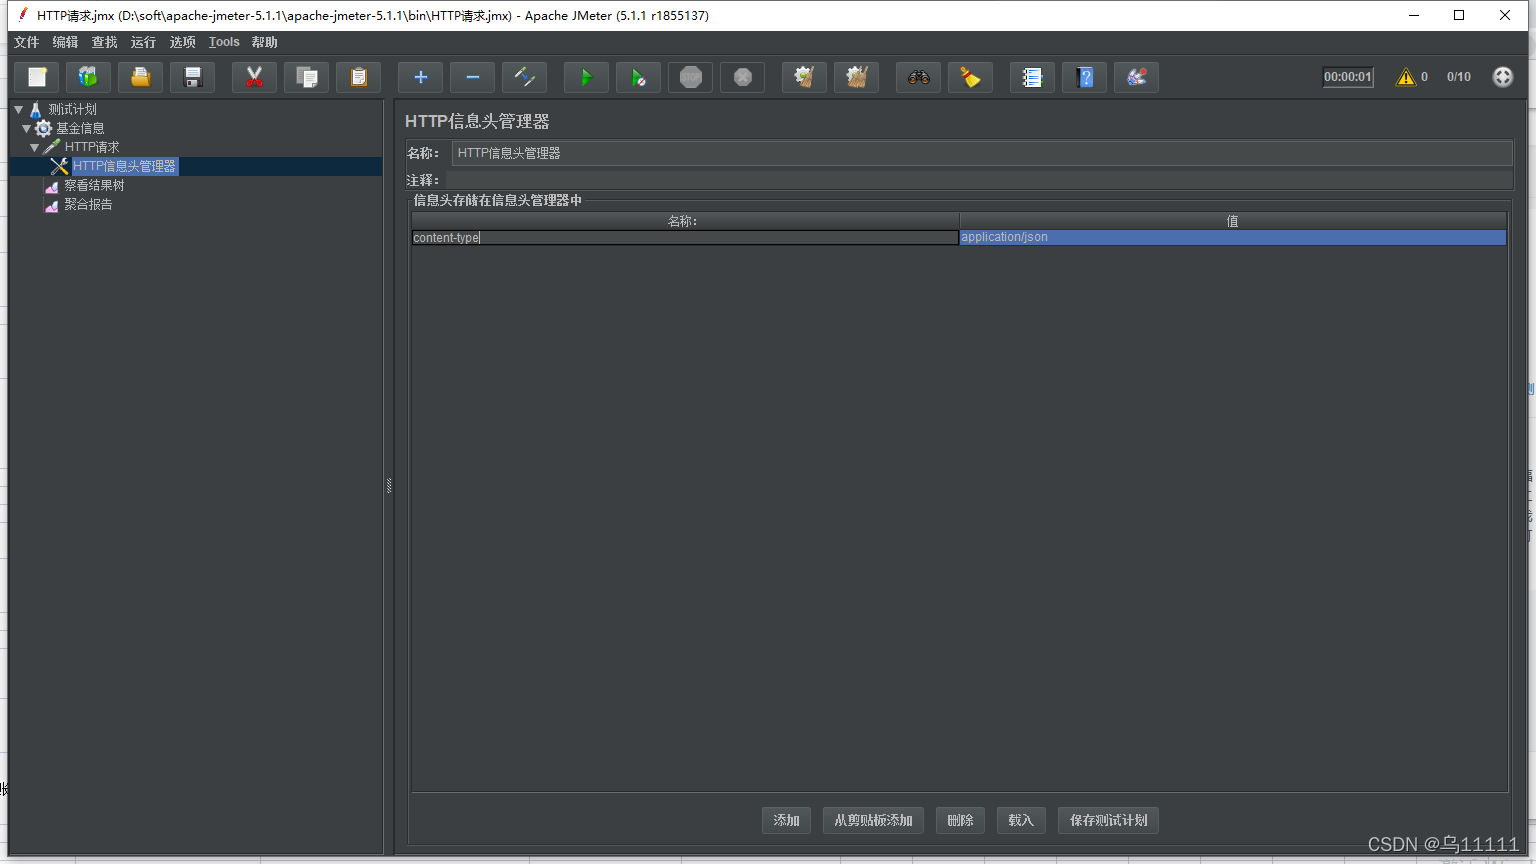This screenshot has width=1536, height=864.
Task: Collapse all nodes with minus icon
Action: coord(472,77)
